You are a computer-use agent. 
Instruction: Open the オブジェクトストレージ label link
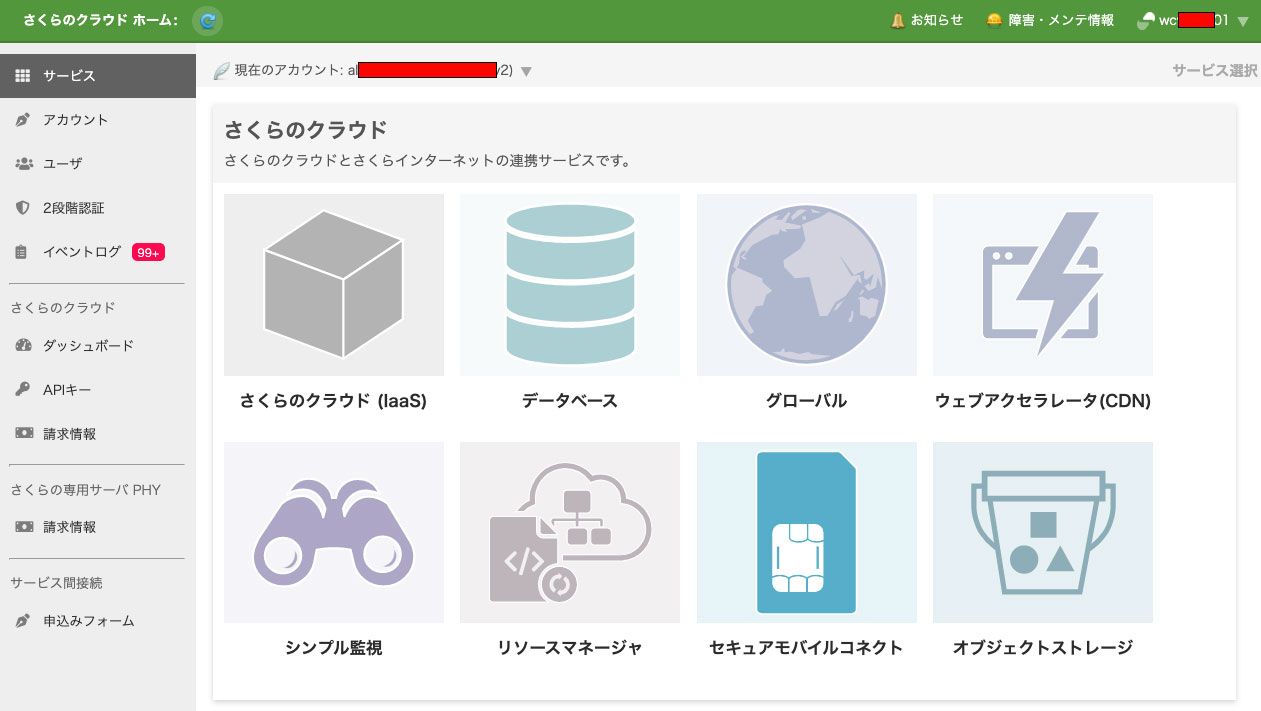(1043, 648)
